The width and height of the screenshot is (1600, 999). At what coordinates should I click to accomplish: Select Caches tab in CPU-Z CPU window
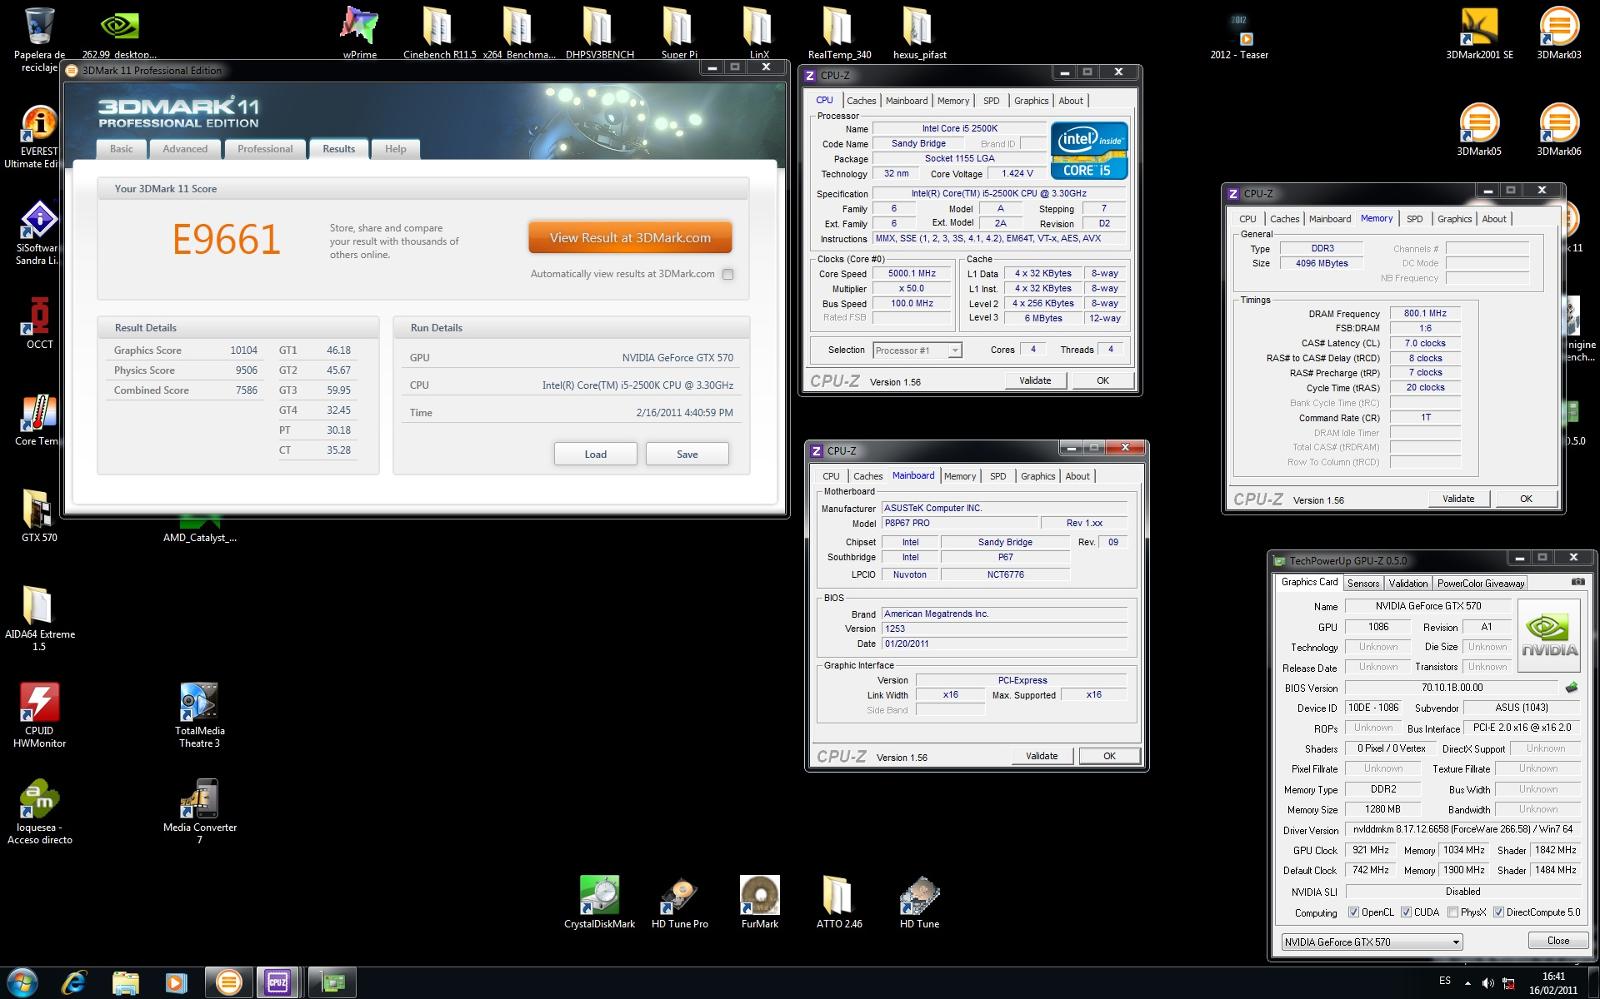(x=861, y=101)
